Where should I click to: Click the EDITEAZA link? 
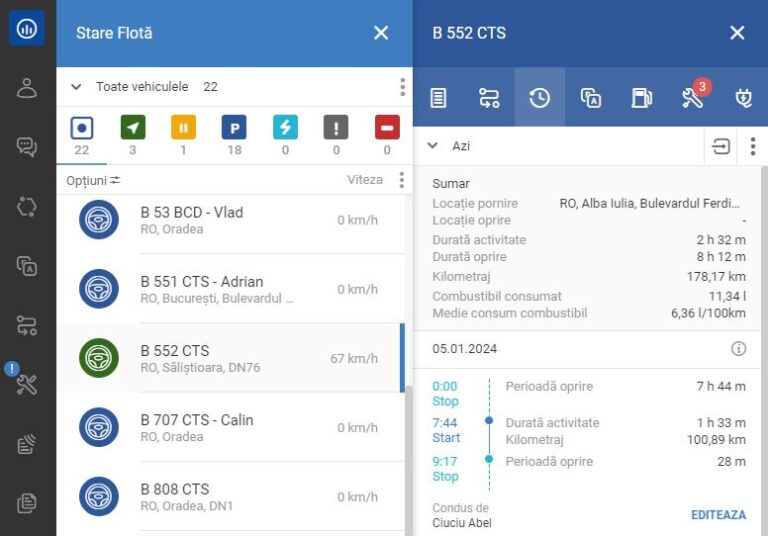click(718, 515)
